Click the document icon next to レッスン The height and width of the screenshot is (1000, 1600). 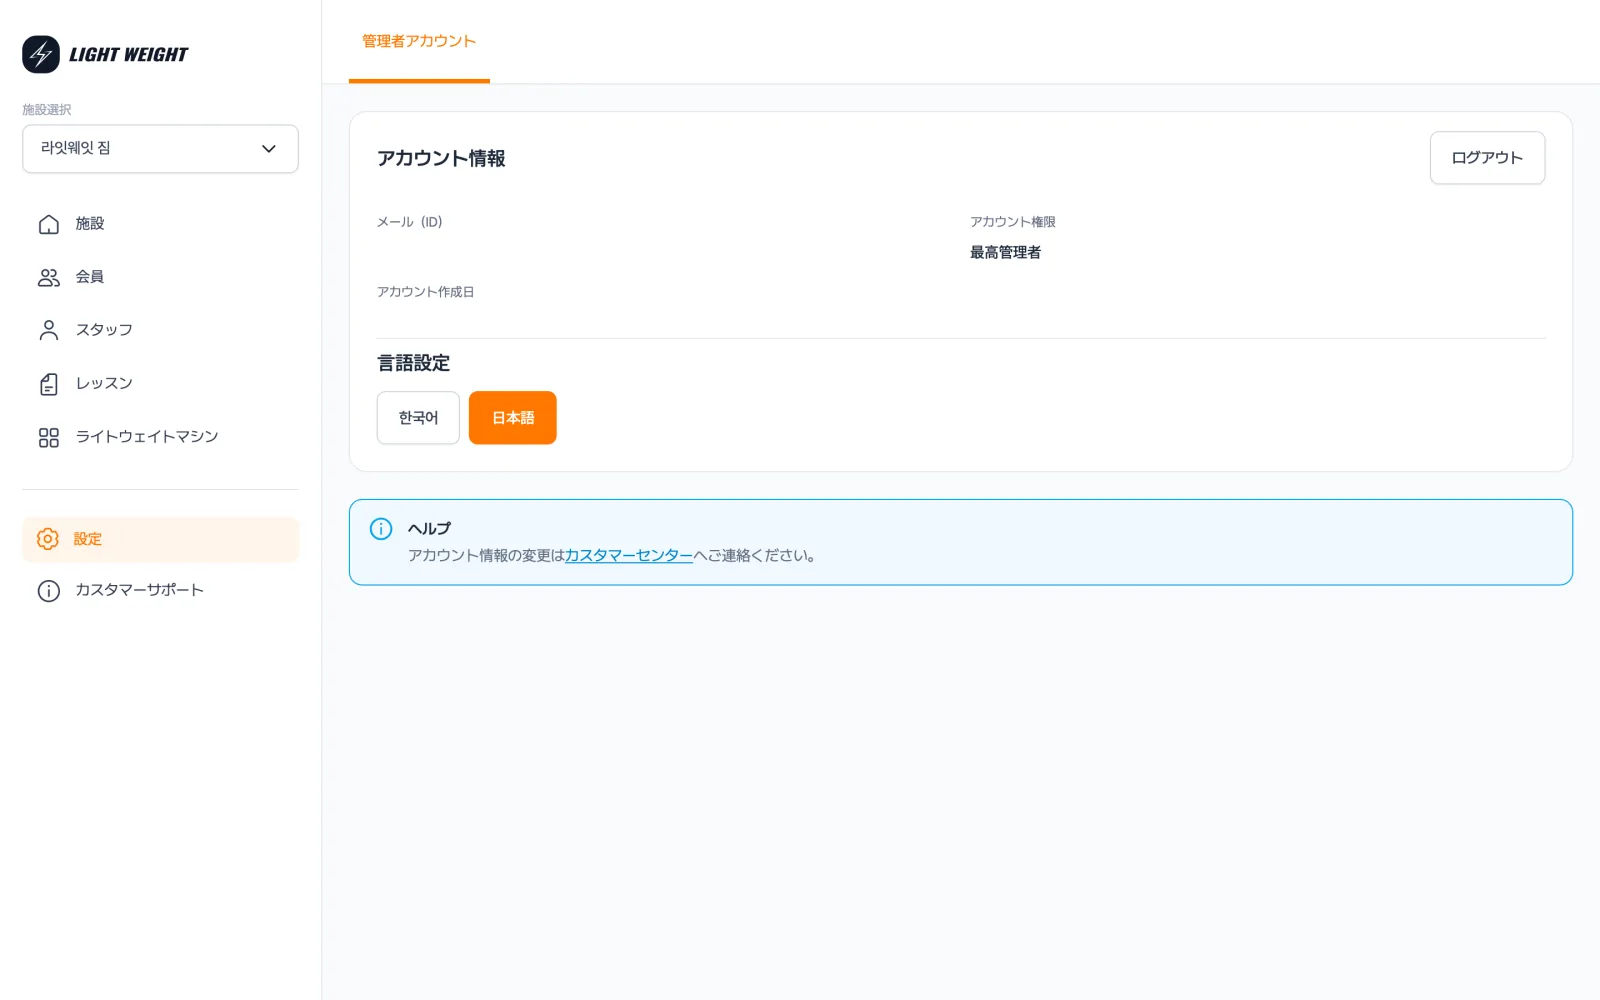48,384
